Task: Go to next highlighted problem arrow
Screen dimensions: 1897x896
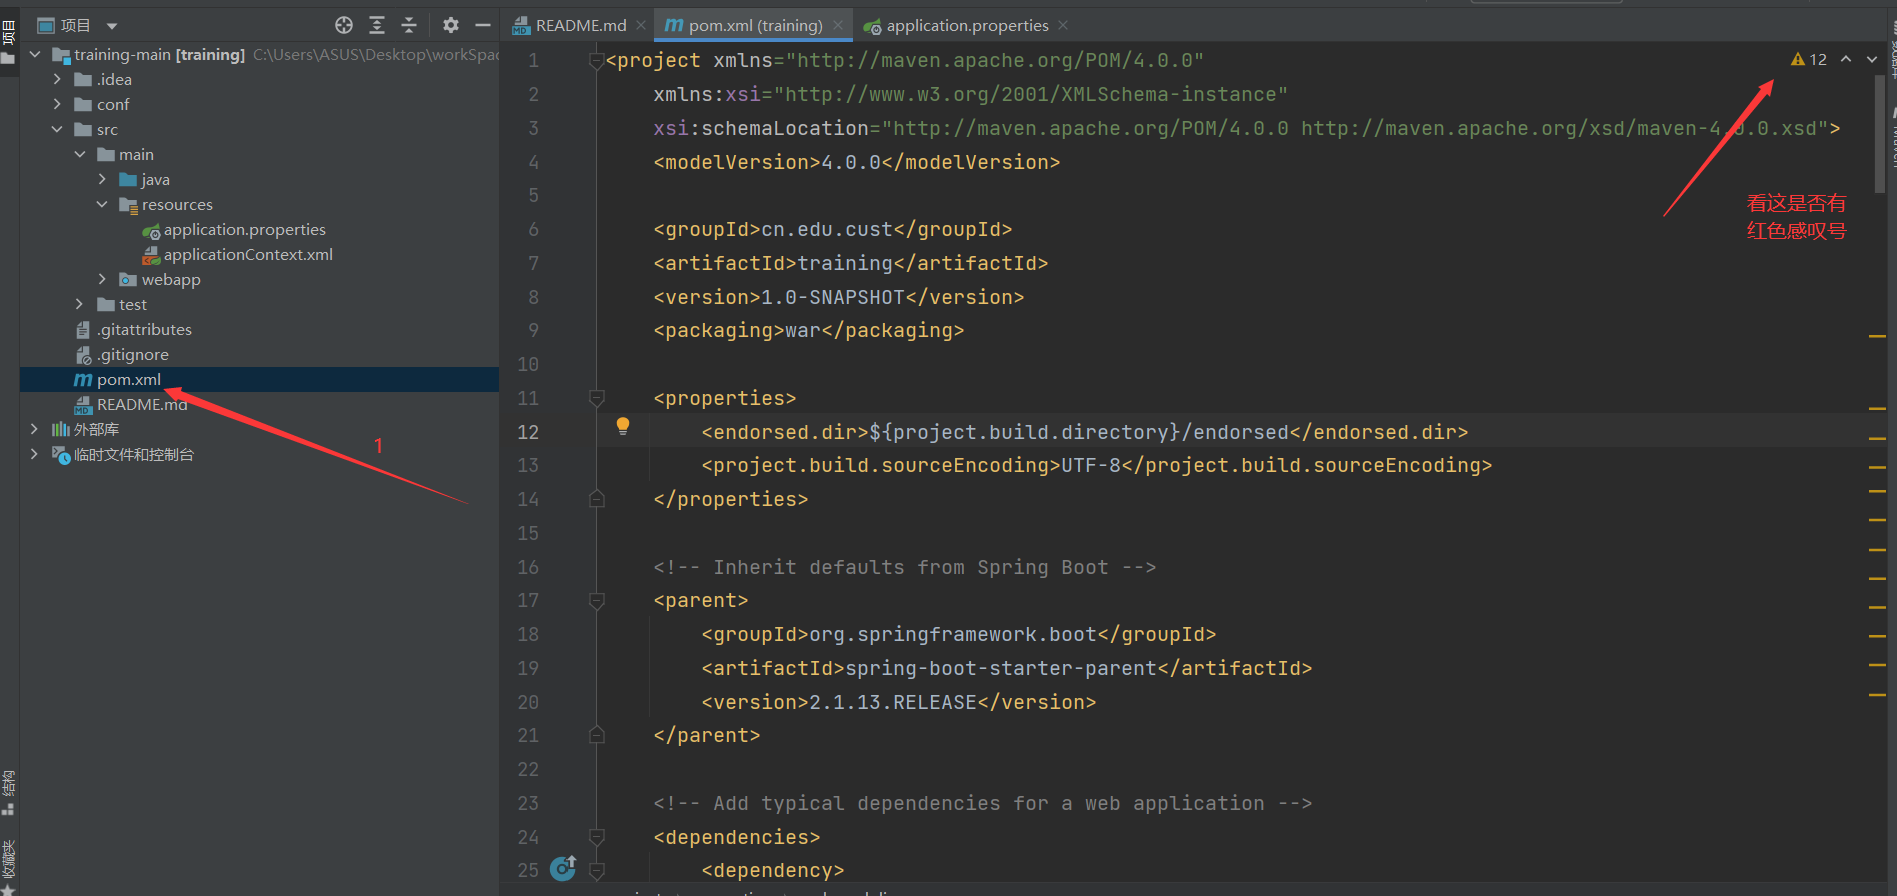Action: point(1872,59)
